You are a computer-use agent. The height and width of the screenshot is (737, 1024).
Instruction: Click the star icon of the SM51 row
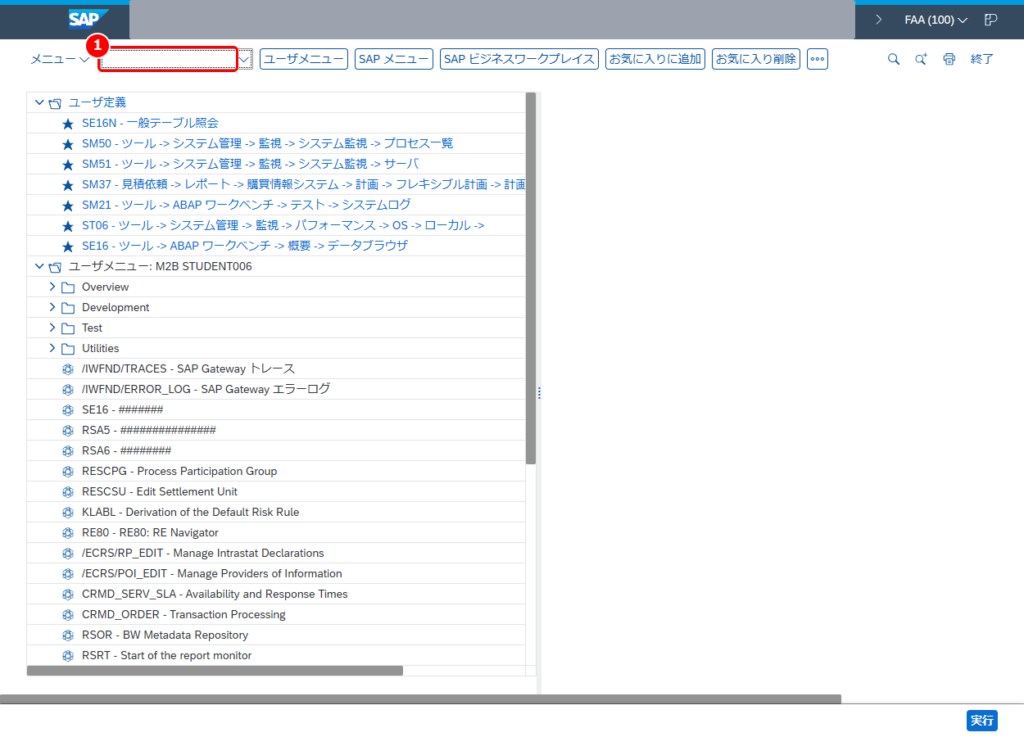coord(68,165)
